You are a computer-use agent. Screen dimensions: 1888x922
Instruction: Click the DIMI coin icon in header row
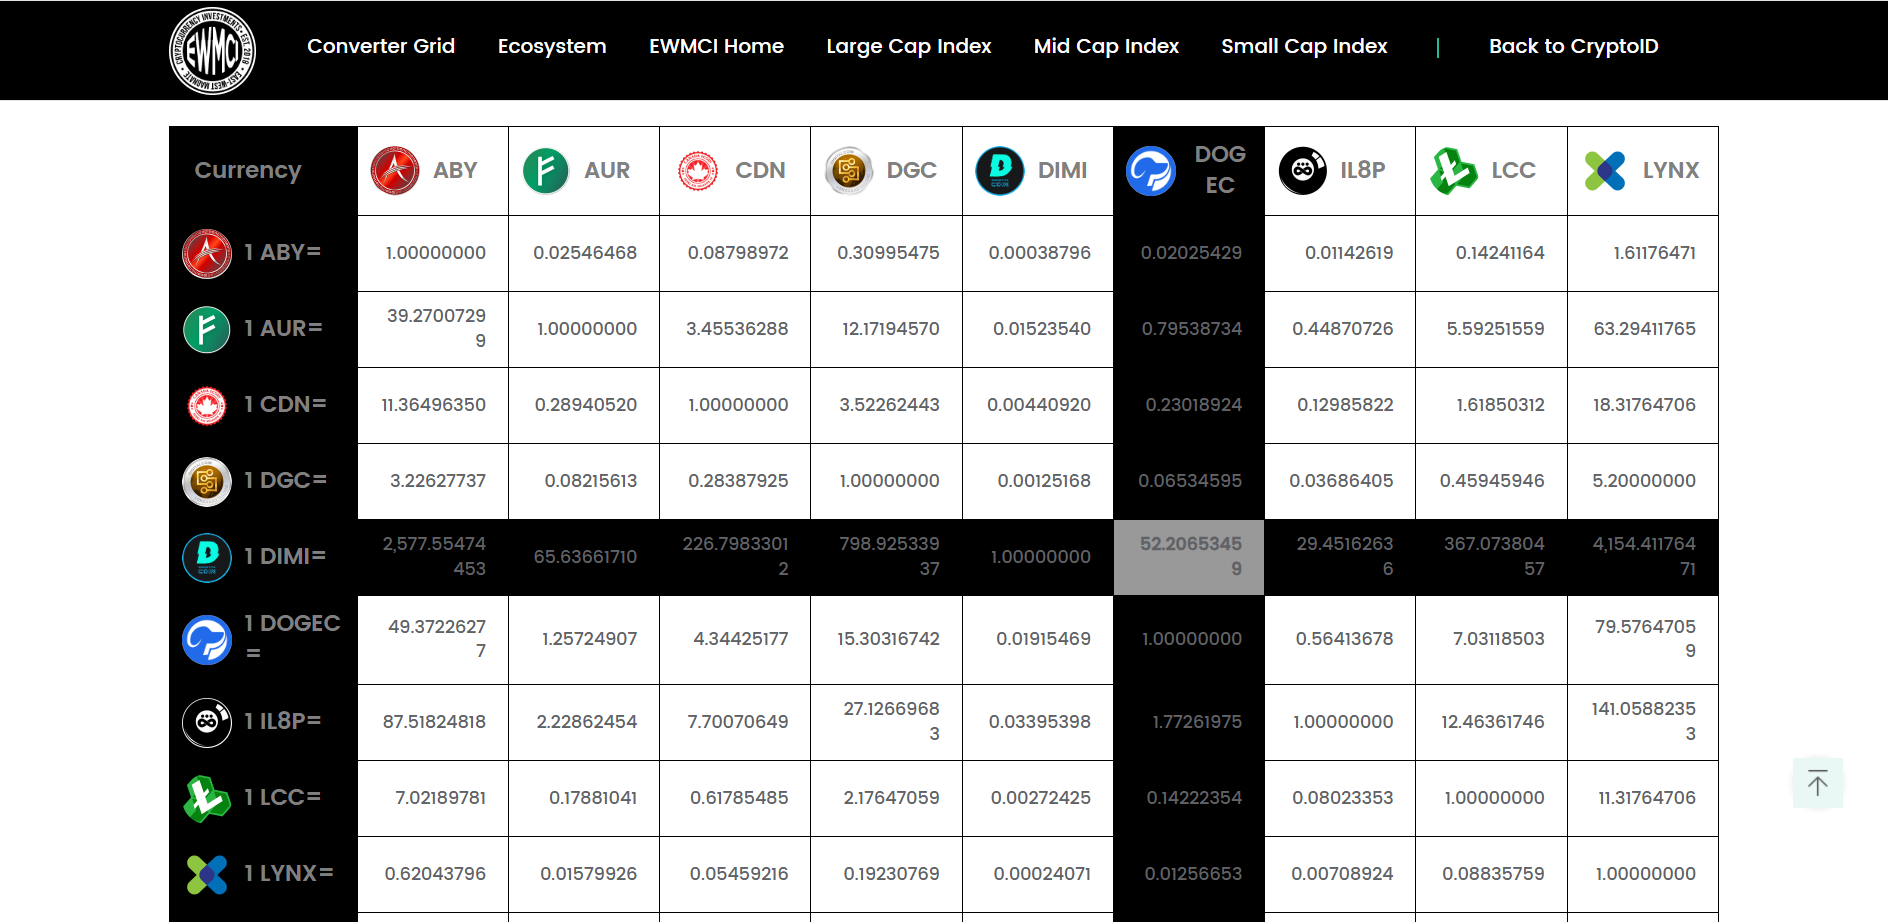(x=1000, y=170)
